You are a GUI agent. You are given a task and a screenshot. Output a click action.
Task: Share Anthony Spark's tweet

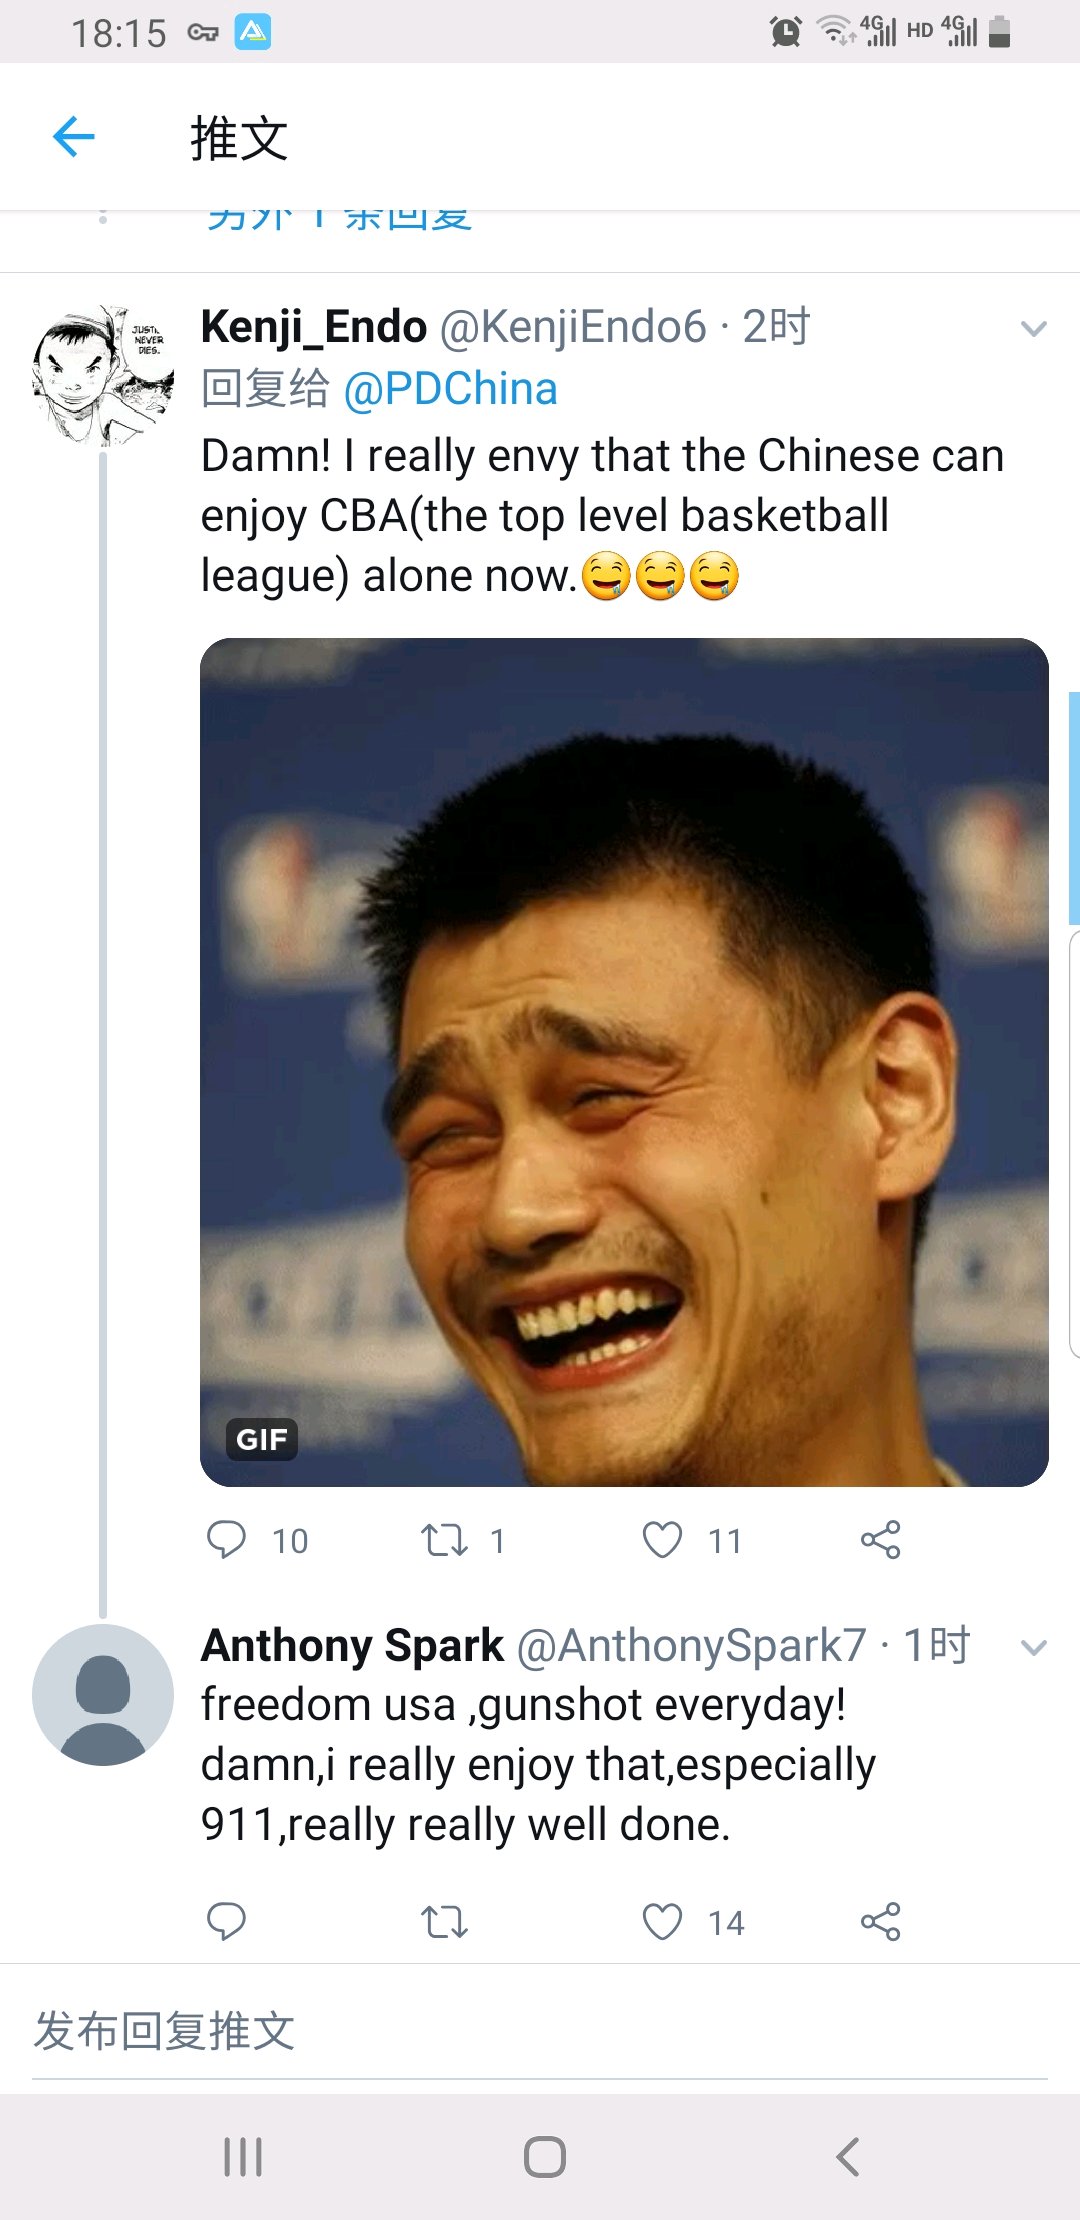click(880, 1921)
